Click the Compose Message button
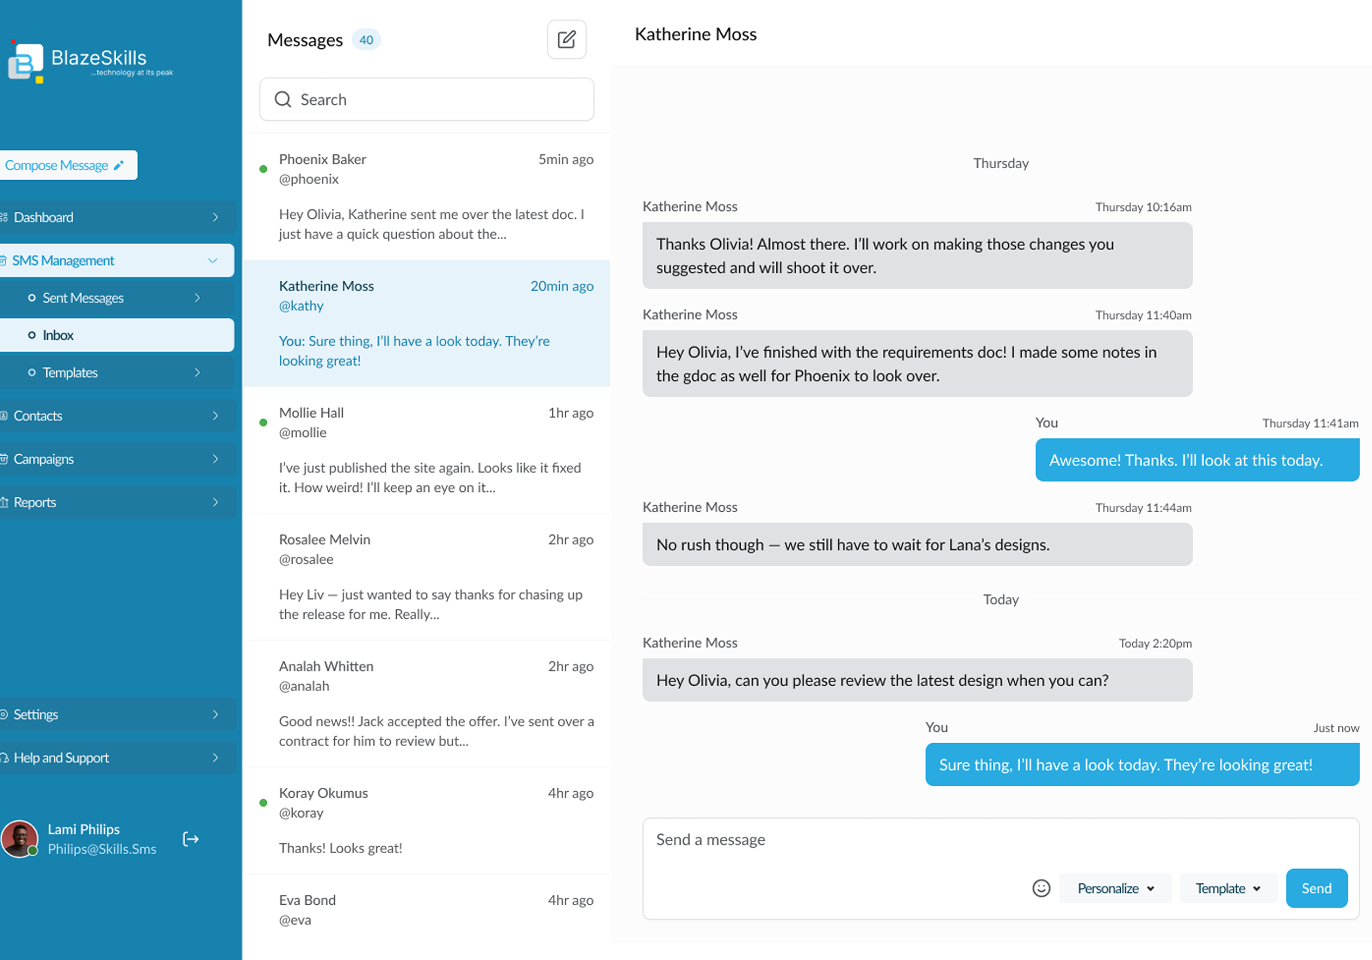Screen dimensions: 1372x960 (68, 165)
